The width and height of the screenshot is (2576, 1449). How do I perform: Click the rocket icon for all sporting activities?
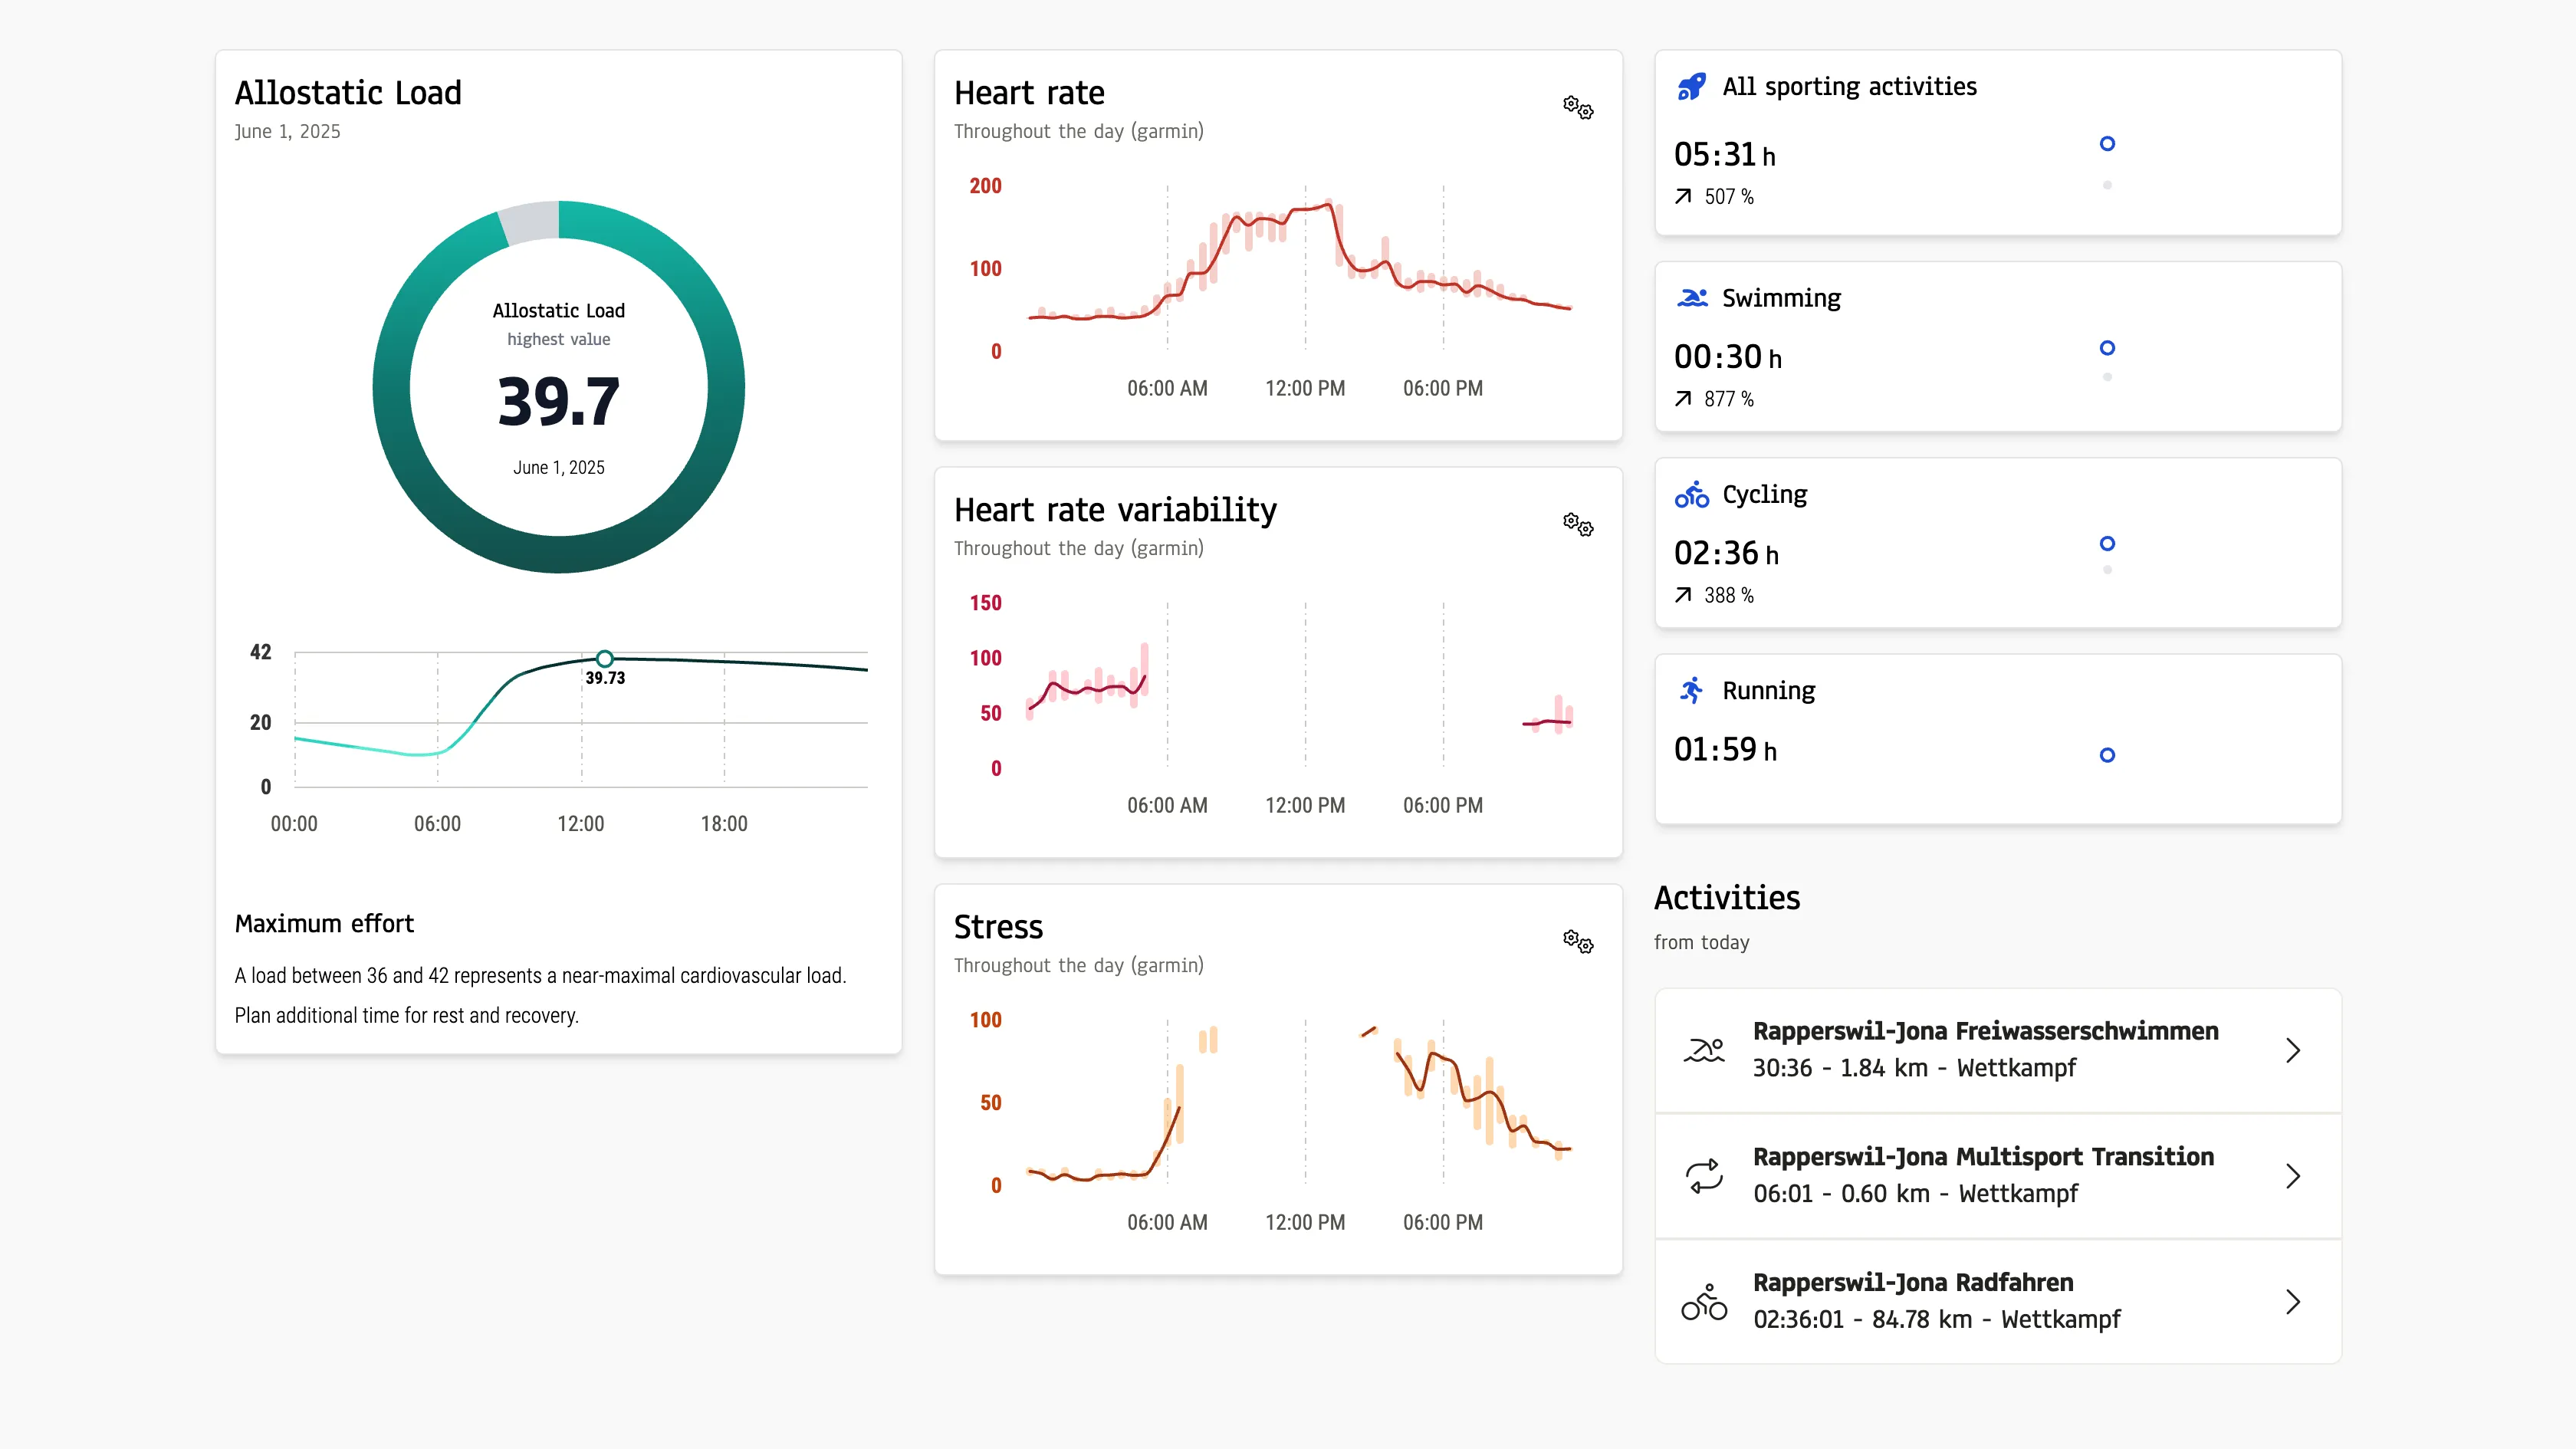(1691, 87)
